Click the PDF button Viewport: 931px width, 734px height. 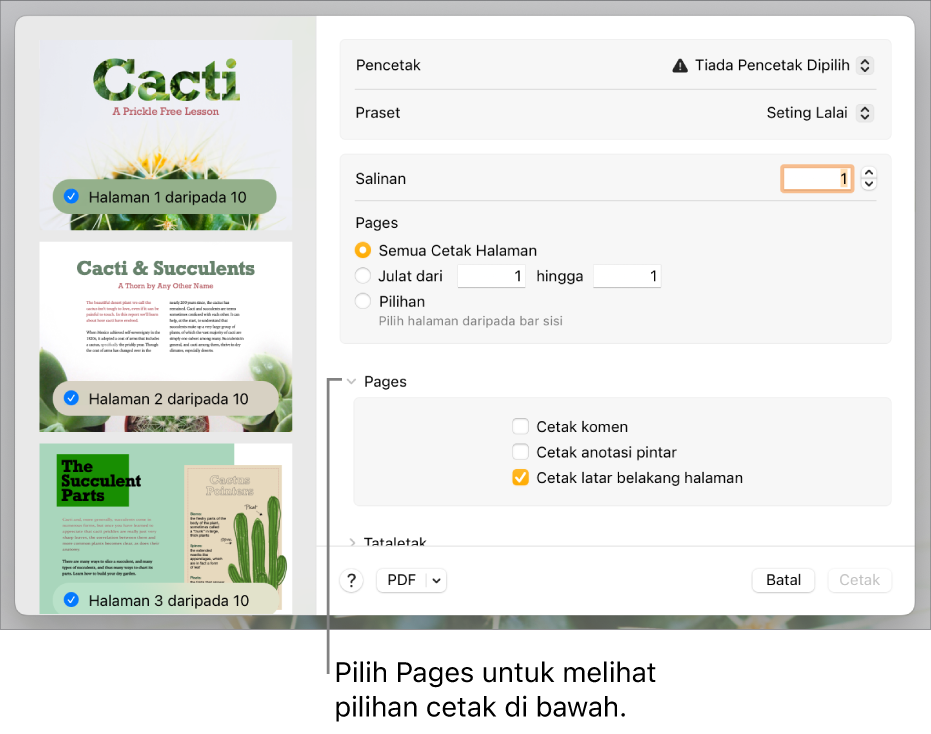pyautogui.click(x=402, y=580)
